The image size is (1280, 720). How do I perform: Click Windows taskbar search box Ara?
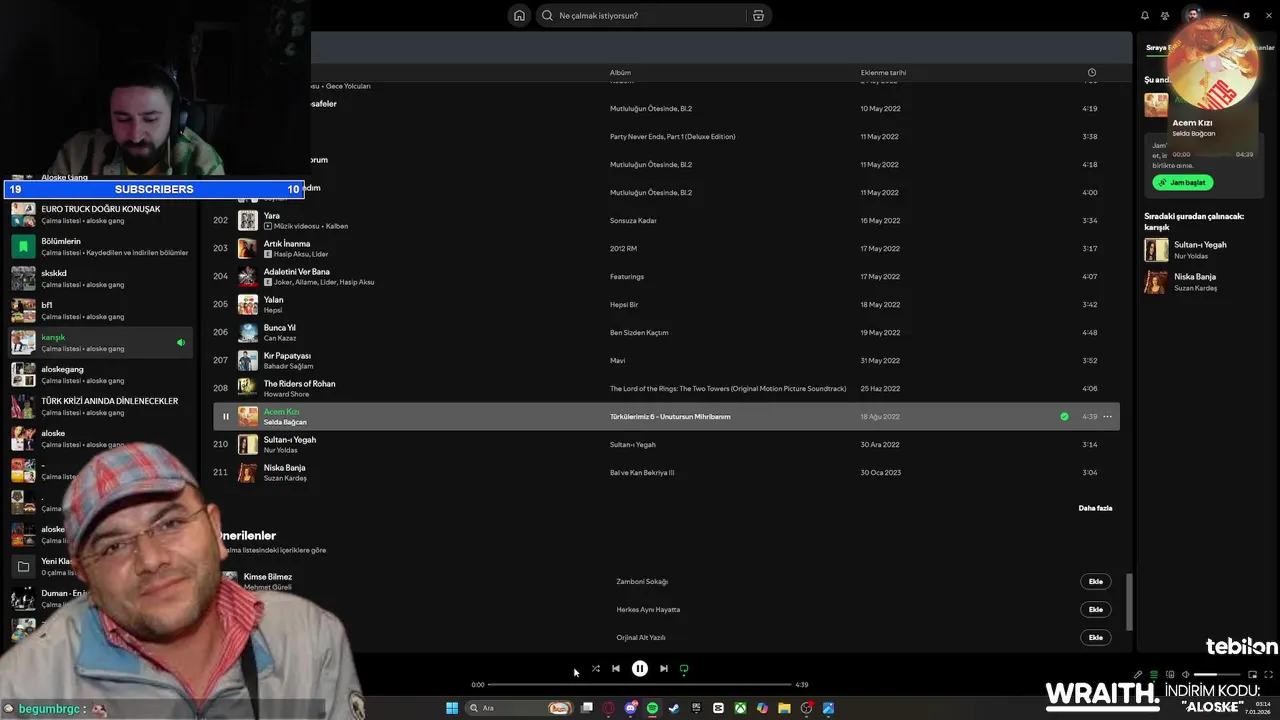tap(517, 708)
